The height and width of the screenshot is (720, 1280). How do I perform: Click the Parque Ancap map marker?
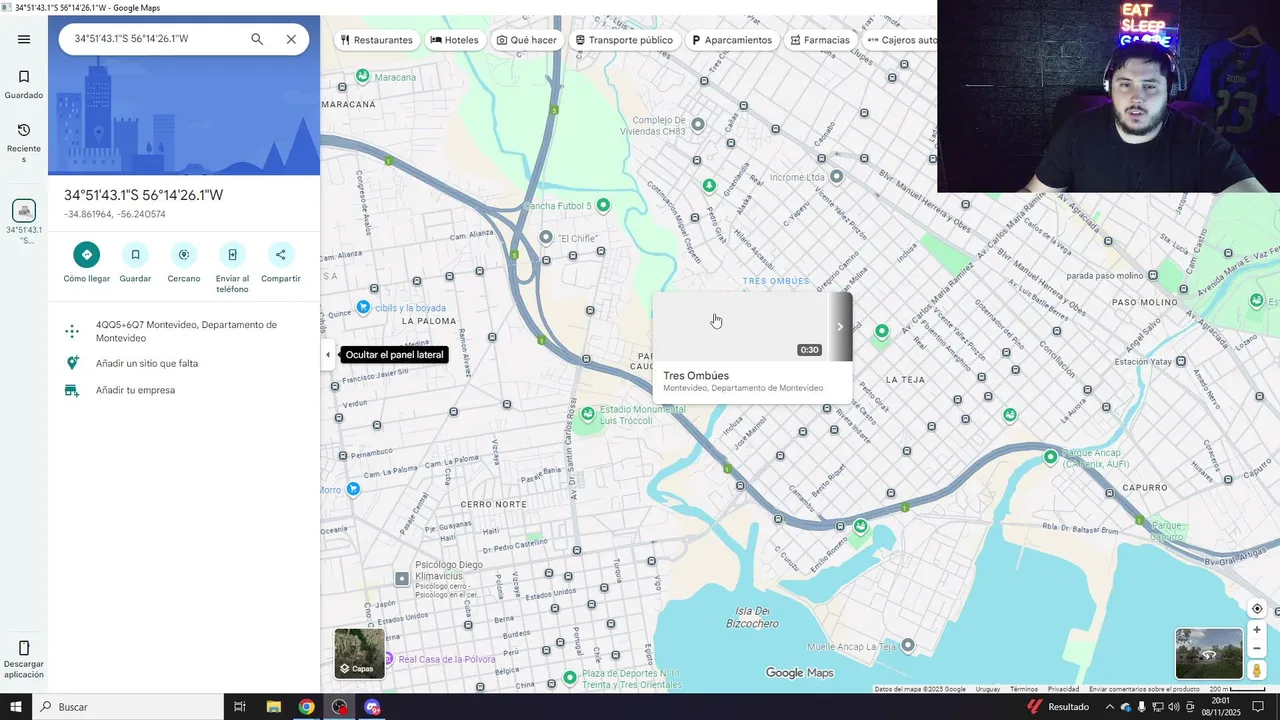[1050, 457]
